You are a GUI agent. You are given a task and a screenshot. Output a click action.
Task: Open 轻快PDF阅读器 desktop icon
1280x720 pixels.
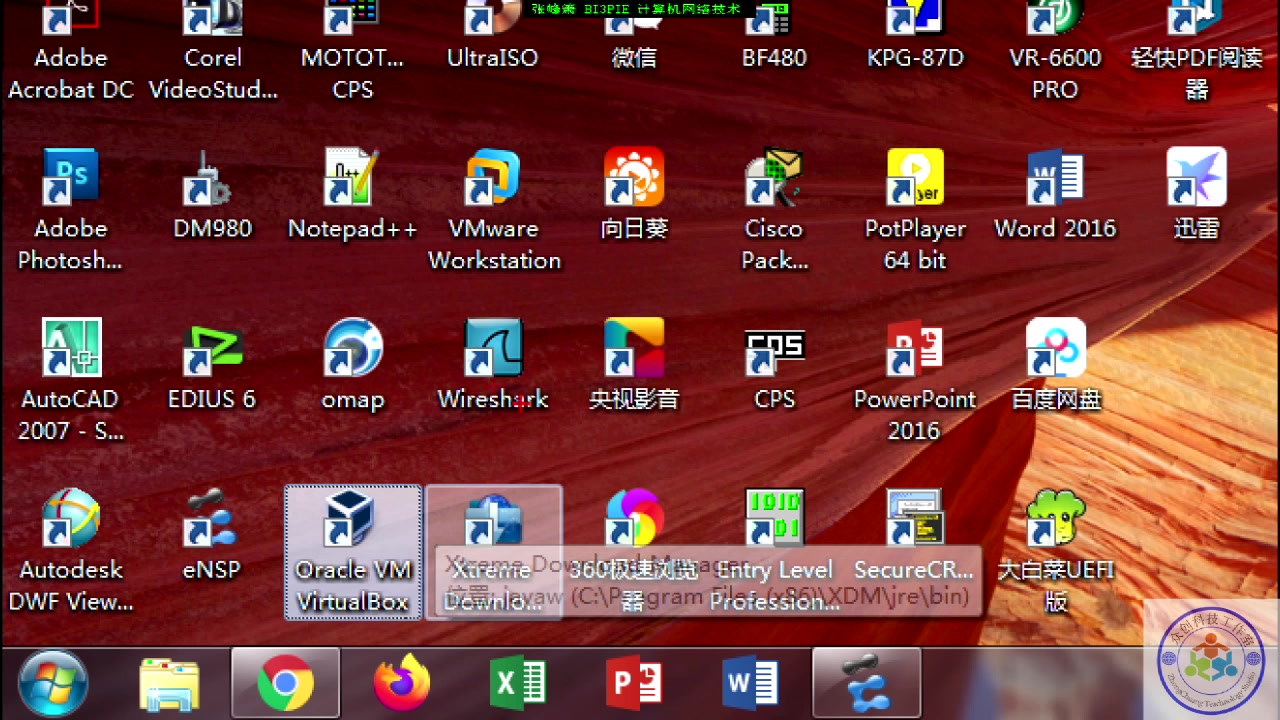pyautogui.click(x=1196, y=50)
